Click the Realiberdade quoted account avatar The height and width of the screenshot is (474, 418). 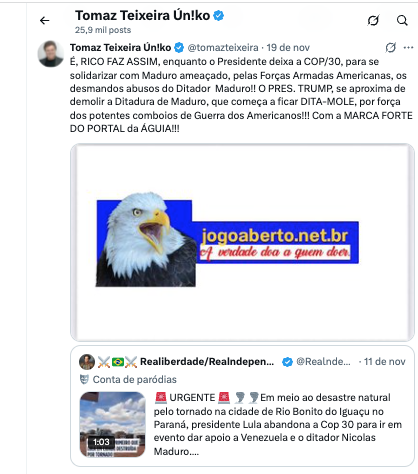[87, 362]
